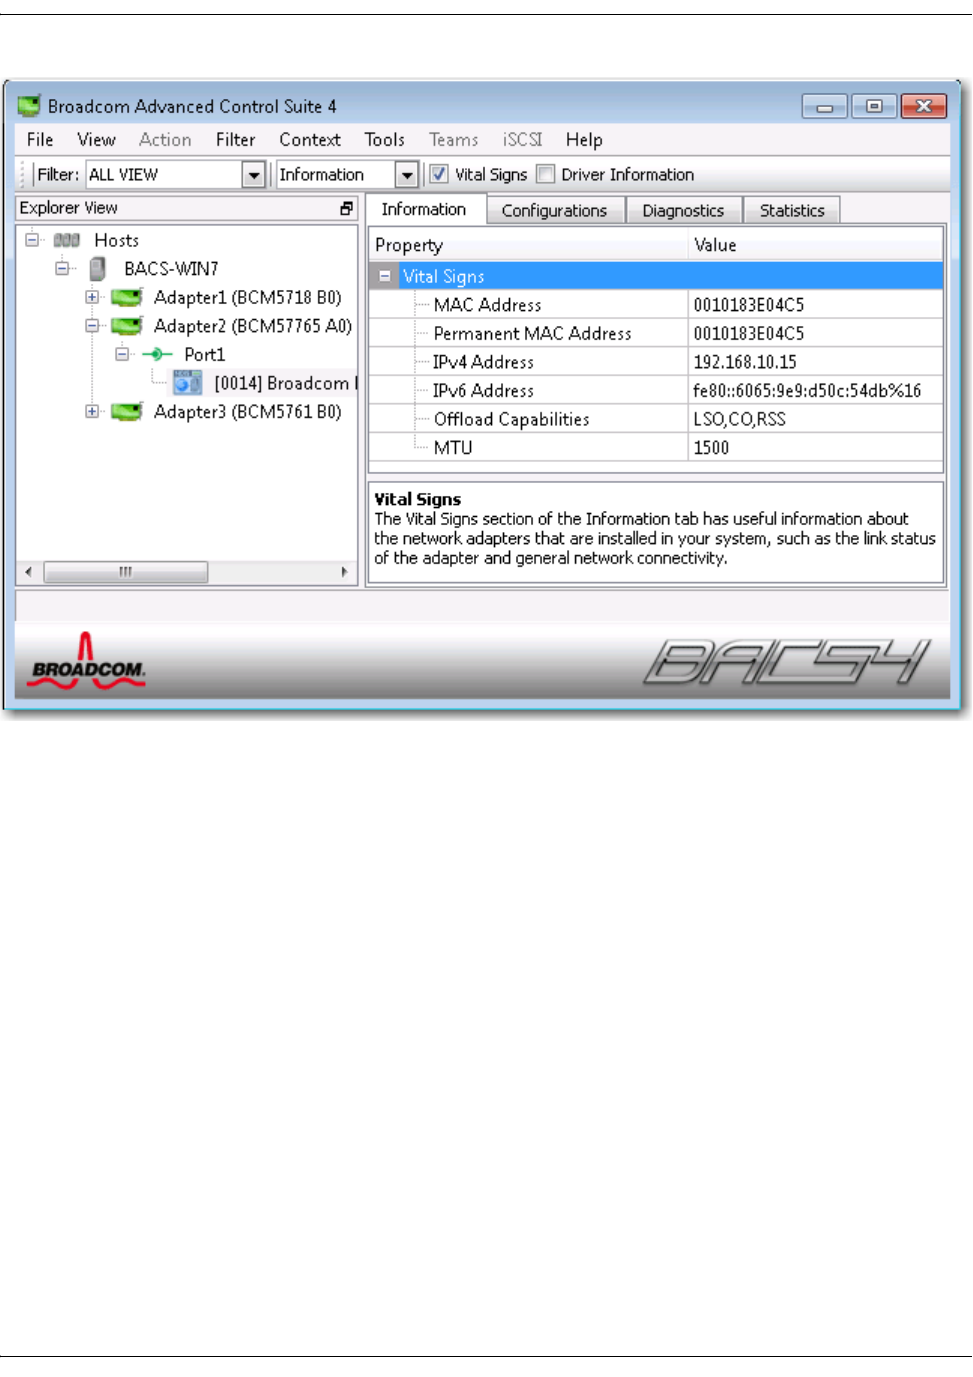
Task: Click MTU value 1500
Action: click(712, 447)
